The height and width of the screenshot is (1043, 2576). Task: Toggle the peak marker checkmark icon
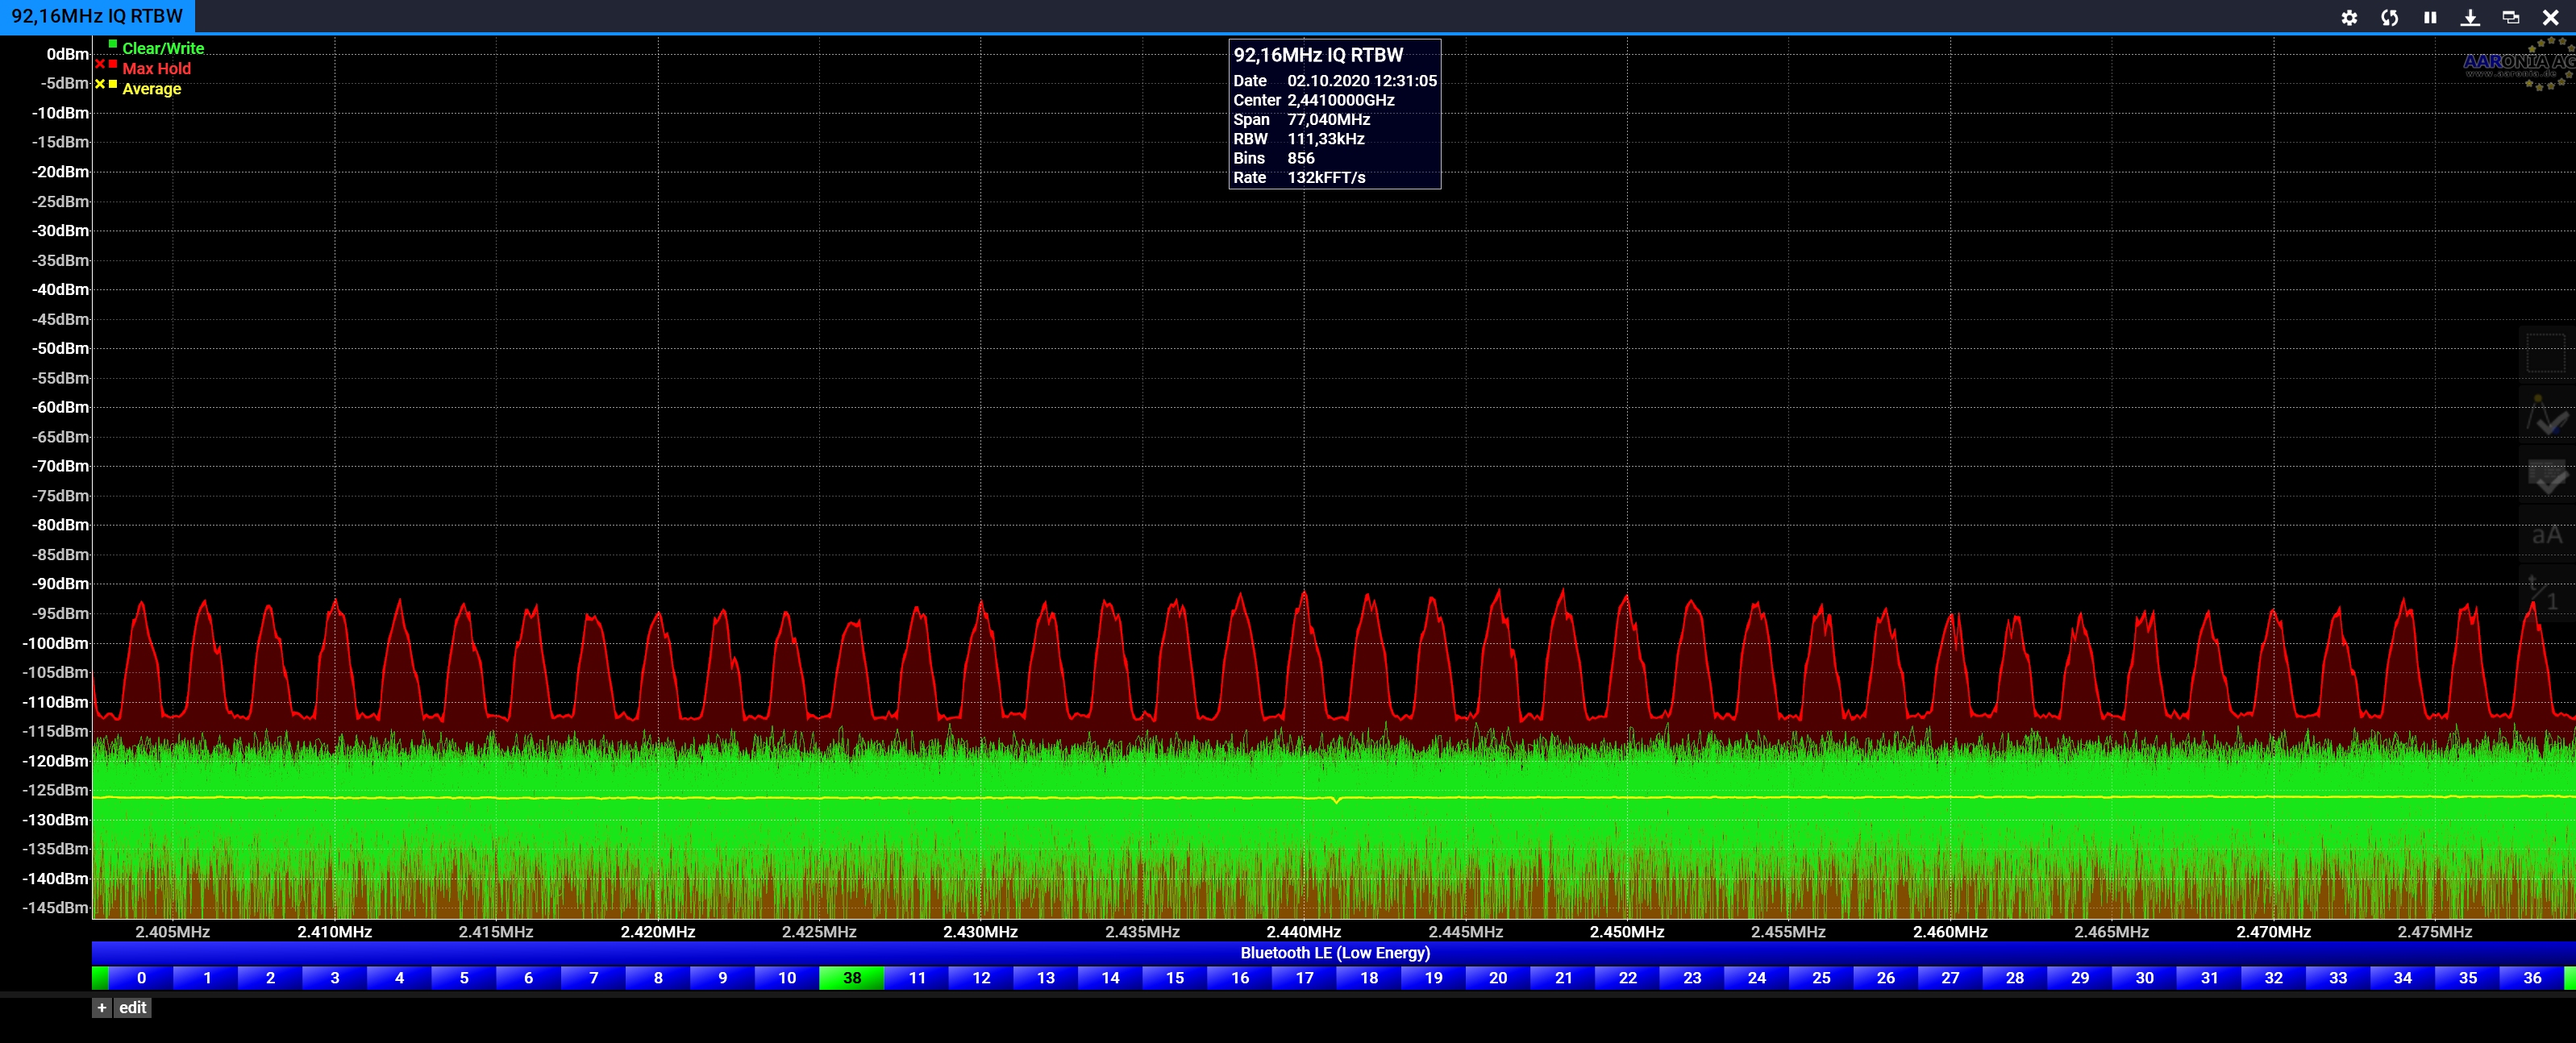[2546, 414]
